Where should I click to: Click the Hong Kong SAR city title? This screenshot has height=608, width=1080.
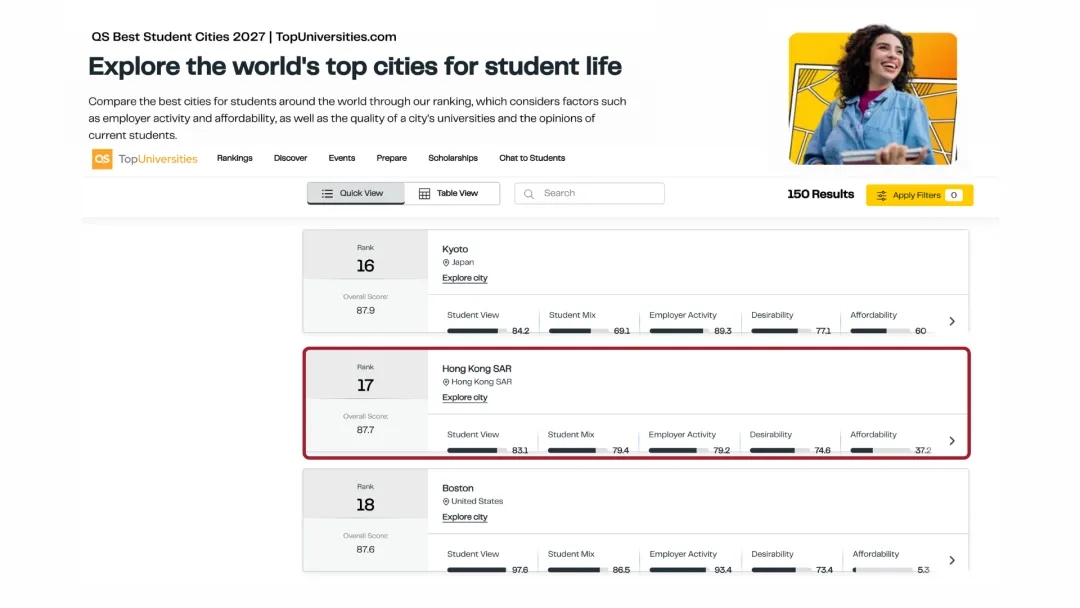(477, 369)
